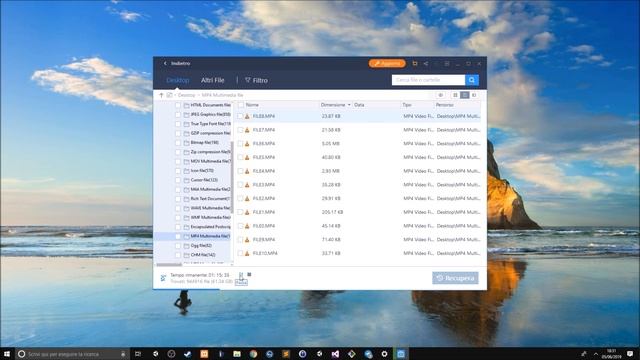Click the Windows taskbar search box

pos(72,354)
